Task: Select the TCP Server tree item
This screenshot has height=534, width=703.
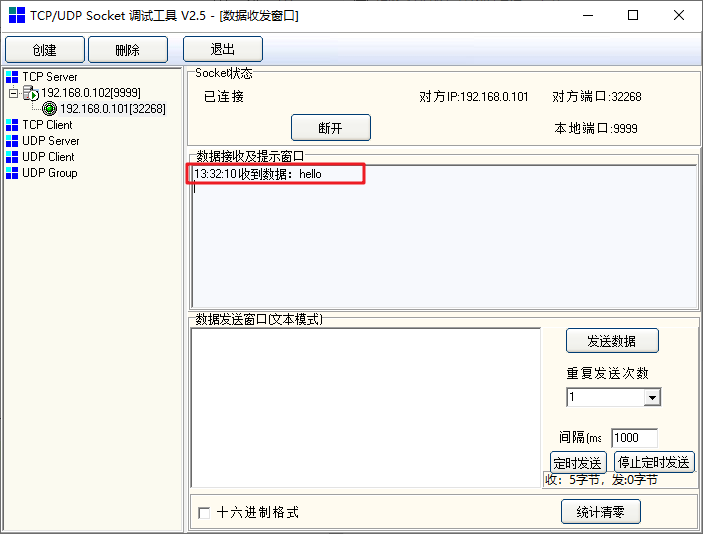Action: click(x=50, y=77)
